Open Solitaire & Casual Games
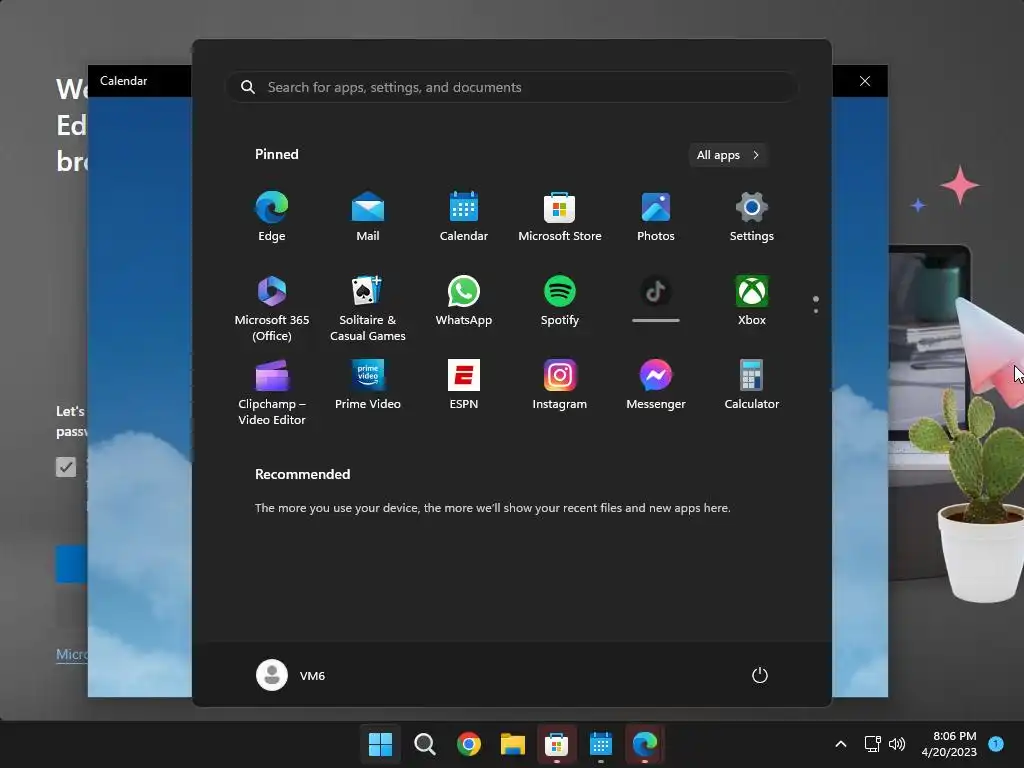The height and width of the screenshot is (768, 1024). coord(368,308)
